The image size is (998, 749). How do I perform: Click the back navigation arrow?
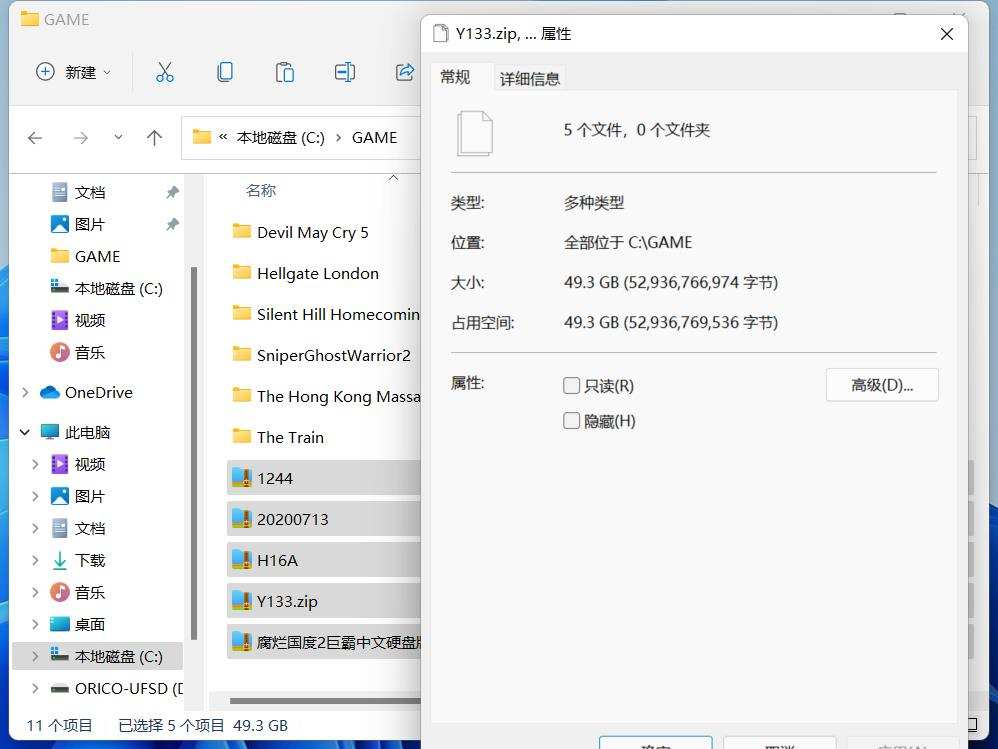pos(36,138)
